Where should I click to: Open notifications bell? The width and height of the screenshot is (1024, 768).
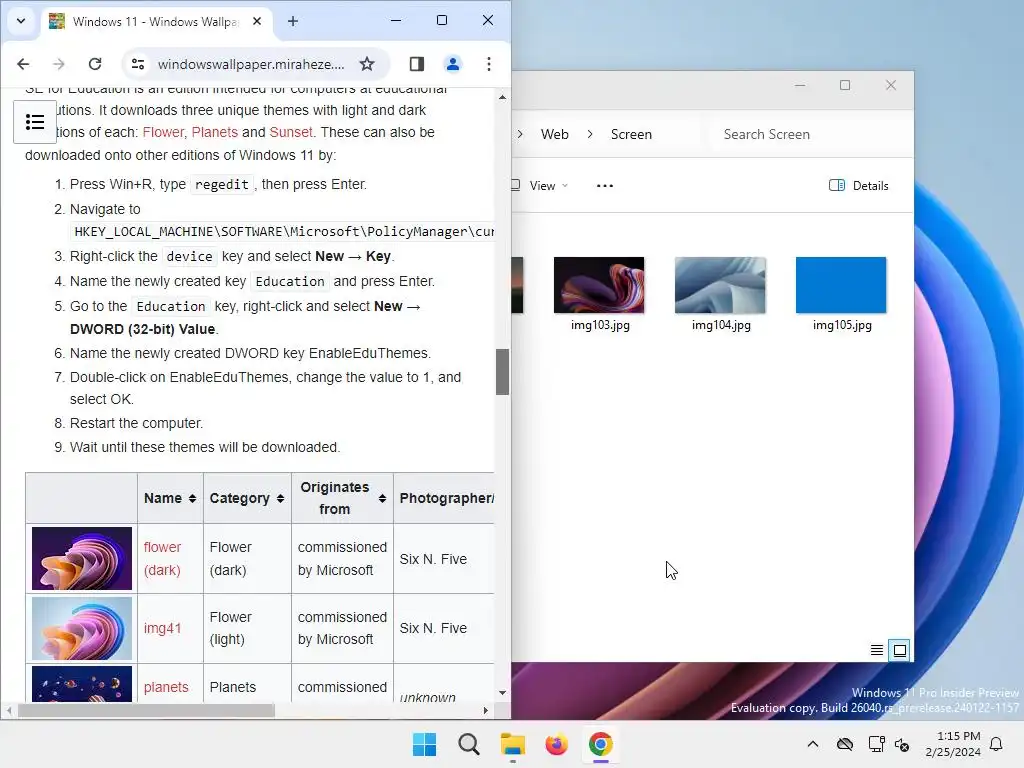pyautogui.click(x=996, y=744)
